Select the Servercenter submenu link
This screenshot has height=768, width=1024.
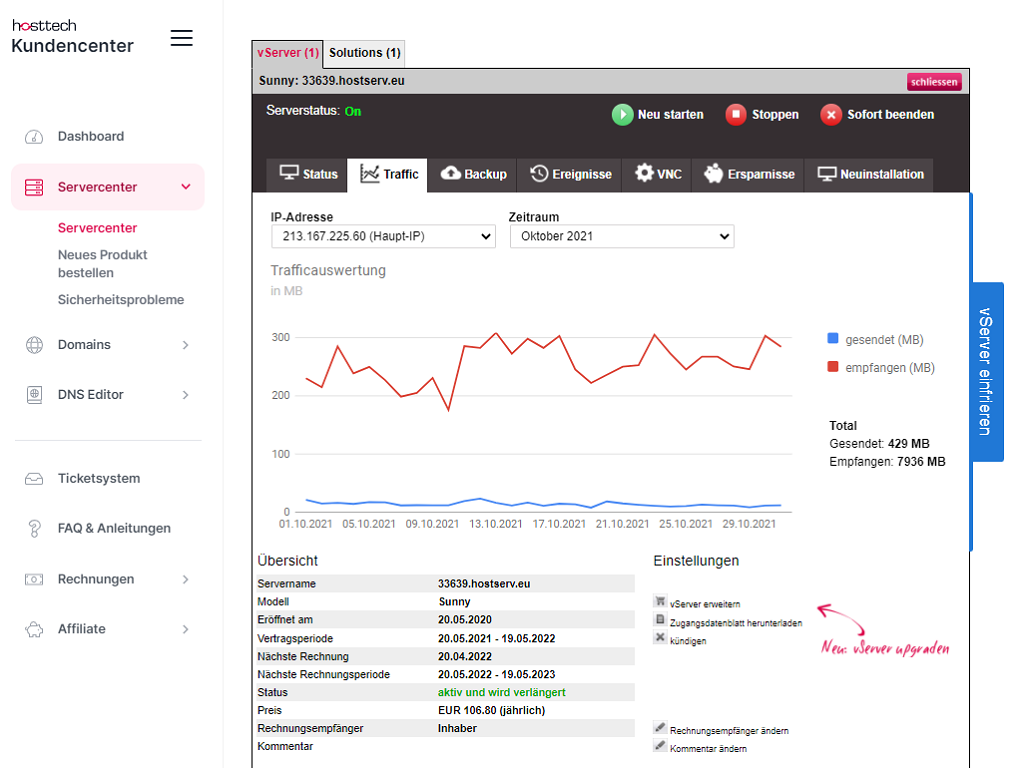coord(97,228)
